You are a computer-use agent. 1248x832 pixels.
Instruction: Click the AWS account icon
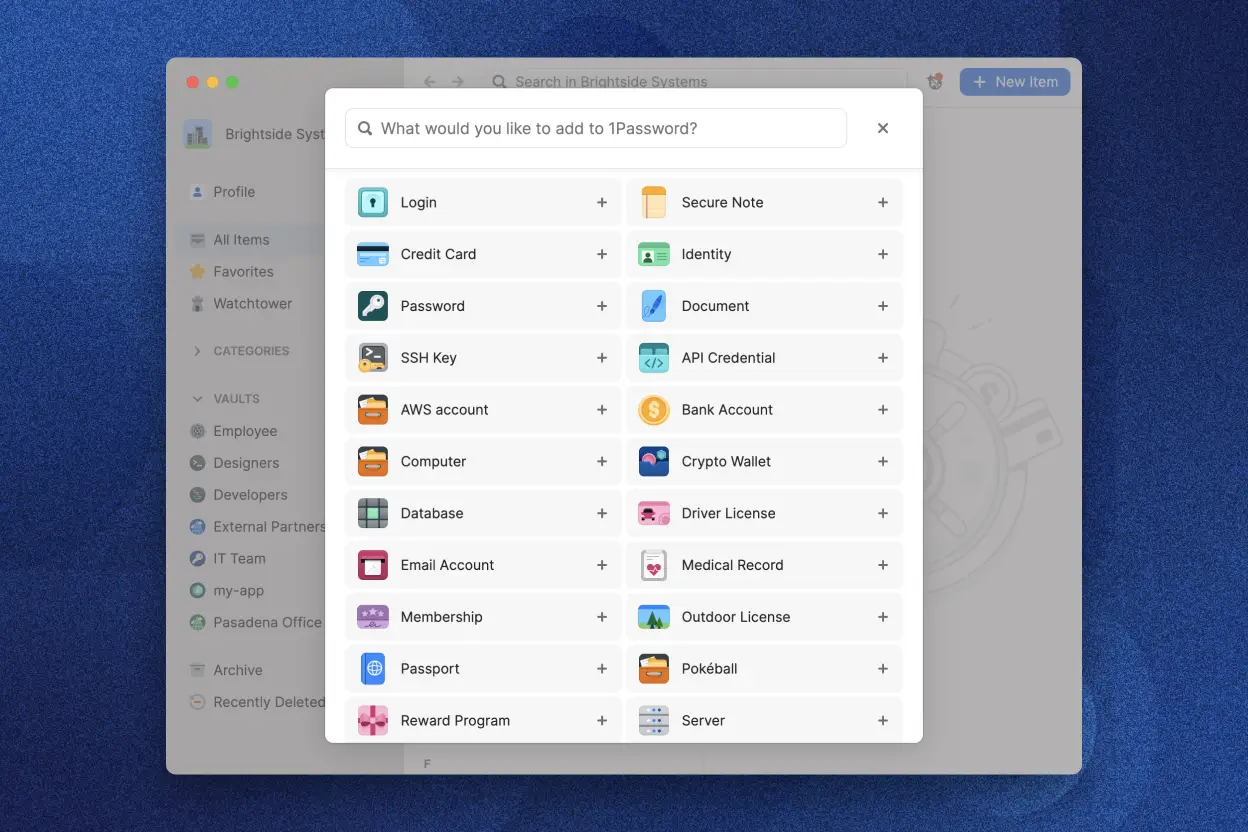point(373,410)
